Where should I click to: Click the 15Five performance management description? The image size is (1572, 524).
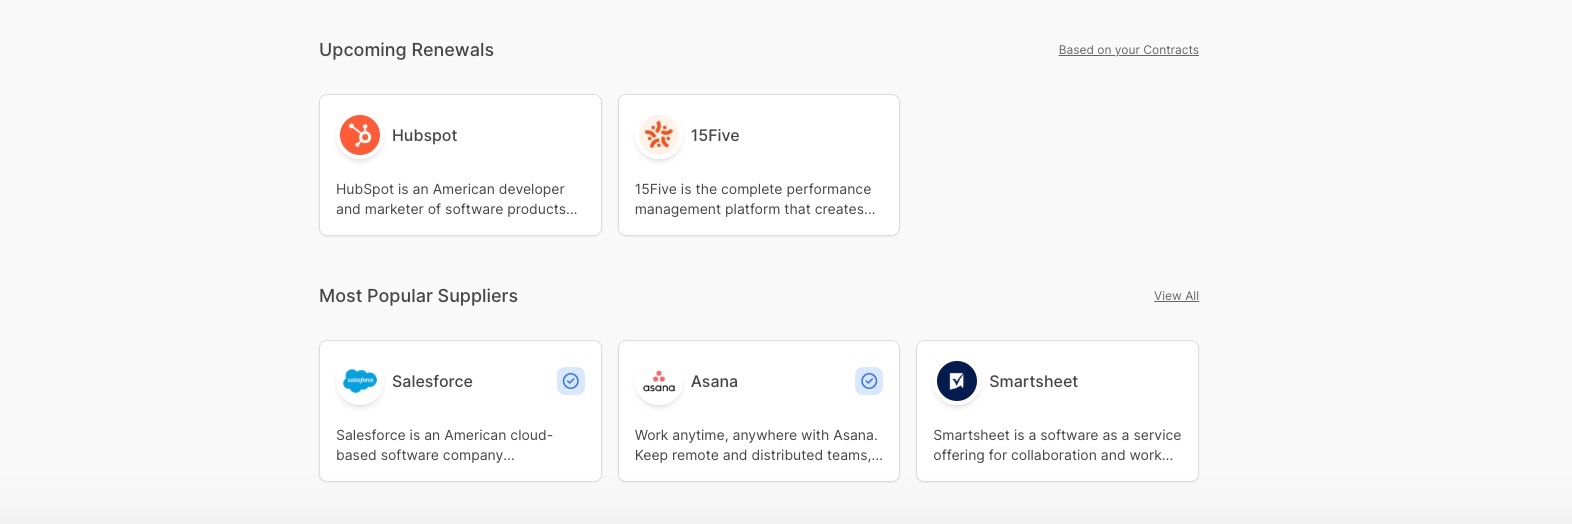pyautogui.click(x=755, y=199)
